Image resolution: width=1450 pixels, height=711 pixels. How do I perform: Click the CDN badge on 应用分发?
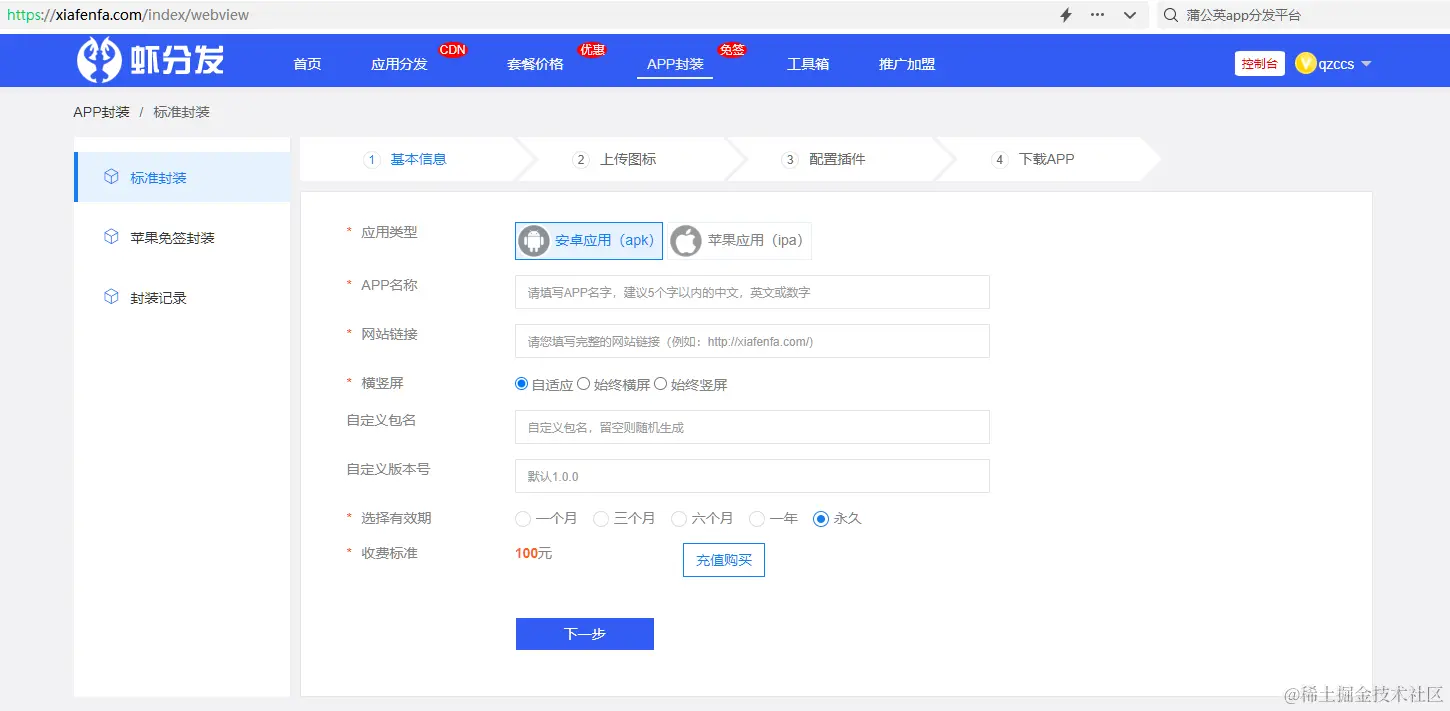tap(453, 50)
